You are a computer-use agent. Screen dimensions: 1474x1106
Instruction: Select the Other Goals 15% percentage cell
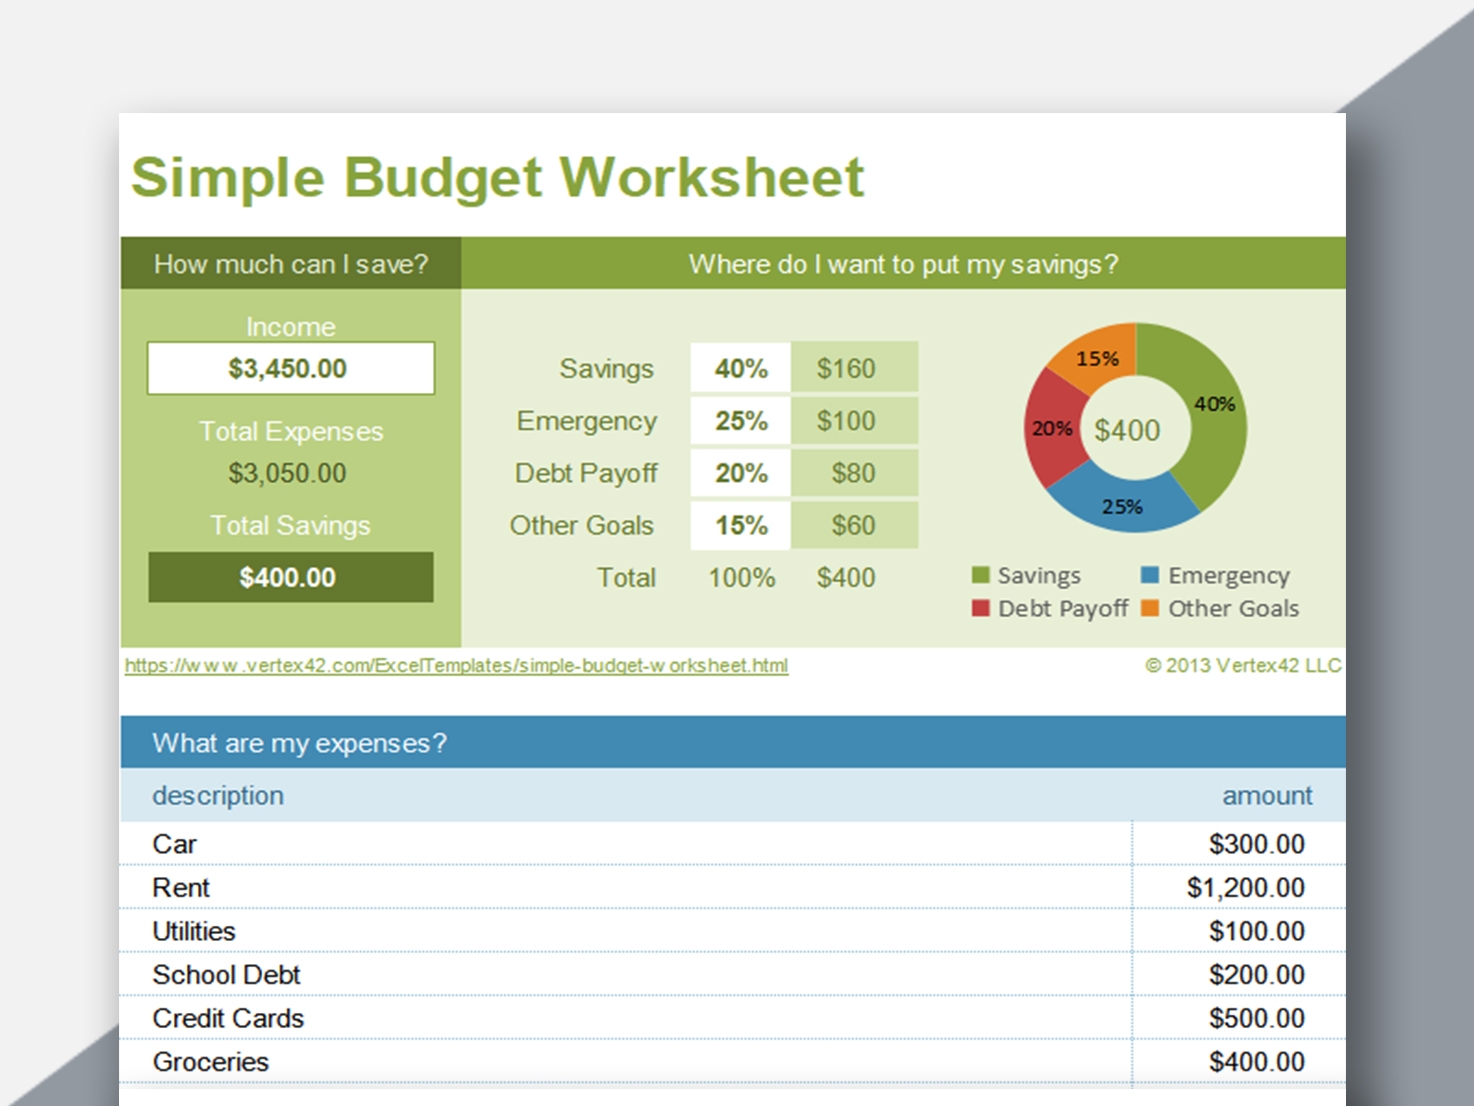tap(740, 525)
